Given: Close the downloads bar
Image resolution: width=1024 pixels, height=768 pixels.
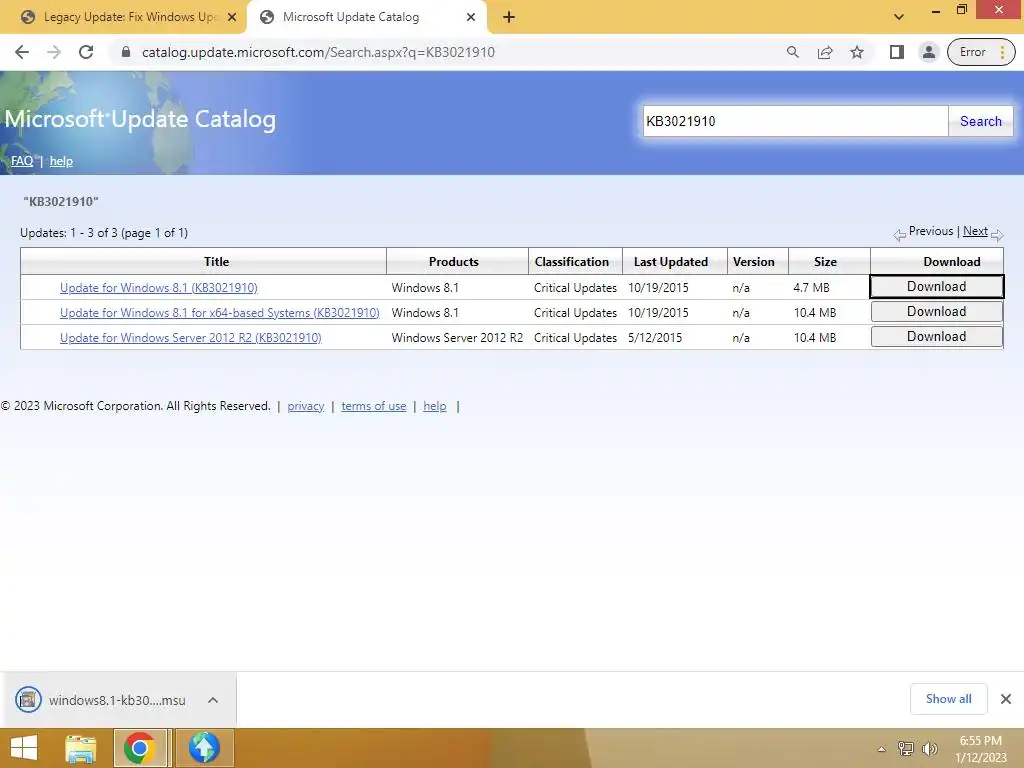Looking at the screenshot, I should [x=1006, y=699].
